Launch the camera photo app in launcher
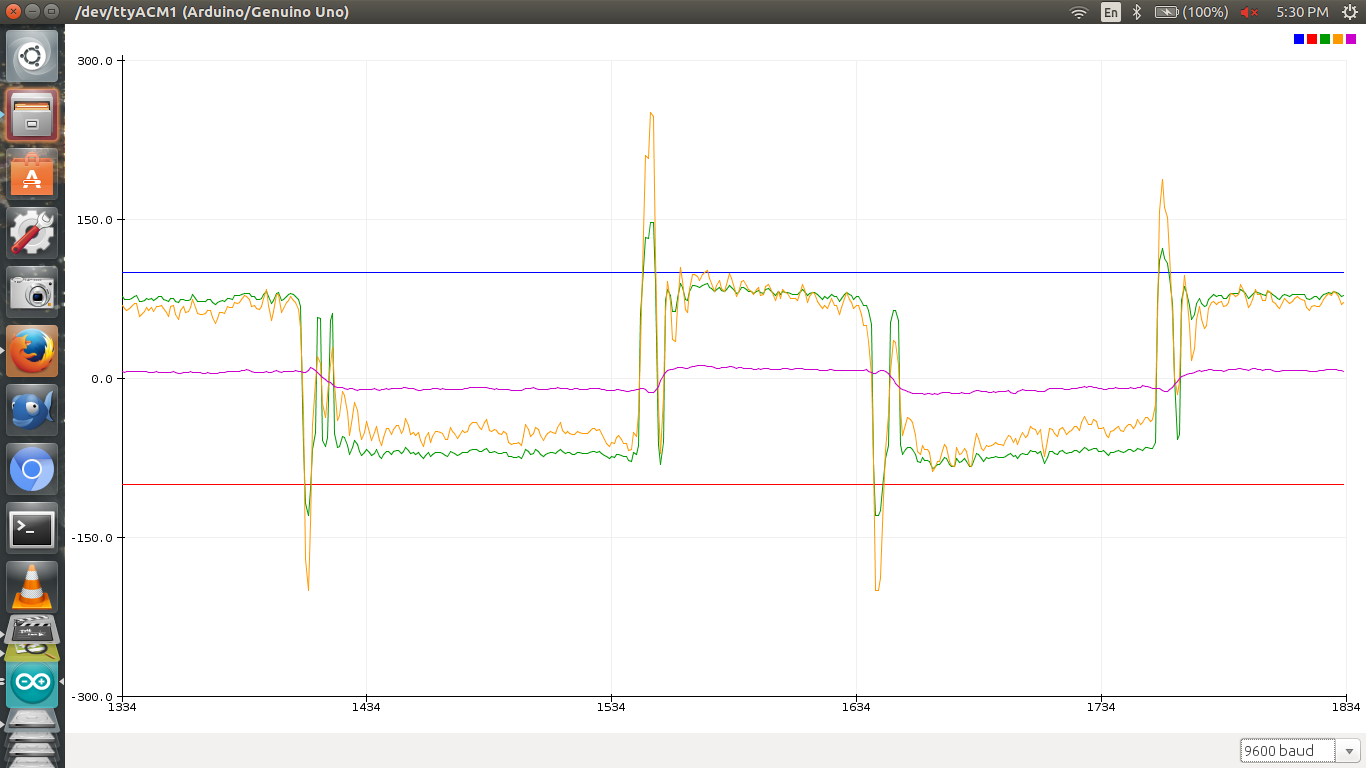This screenshot has width=1366, height=768. (x=32, y=292)
